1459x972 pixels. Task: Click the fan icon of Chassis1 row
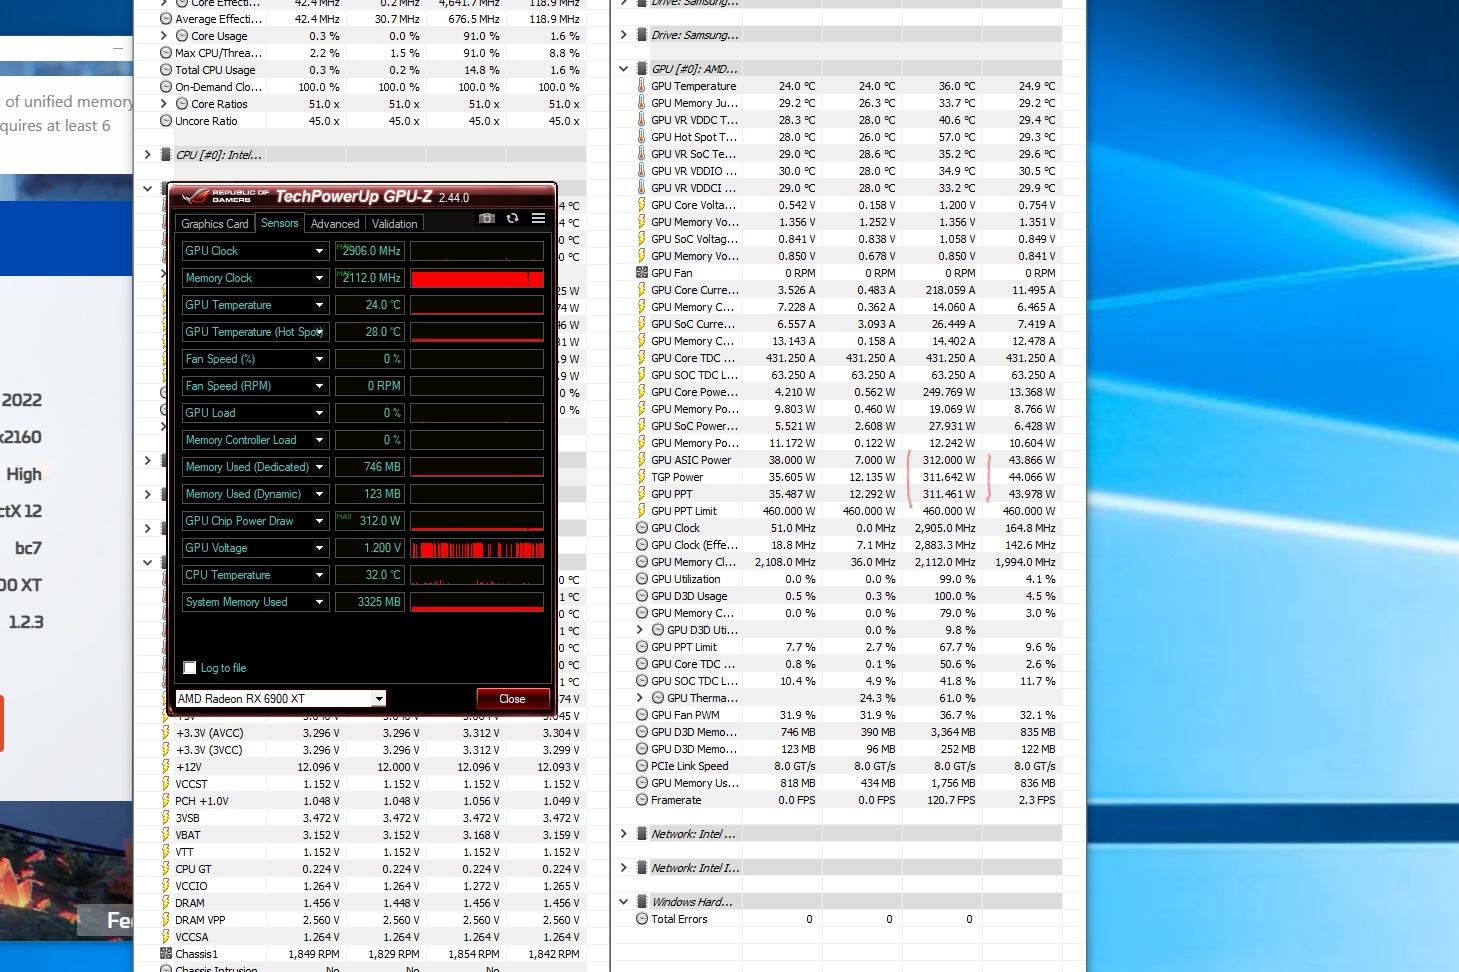[166, 954]
